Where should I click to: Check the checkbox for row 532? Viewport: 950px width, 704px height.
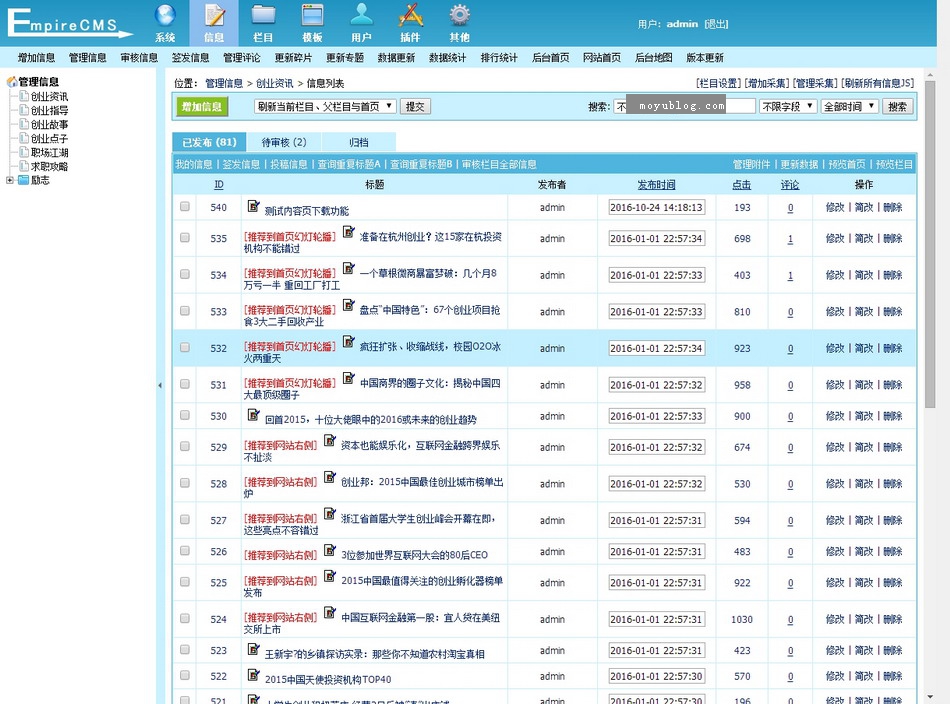(185, 347)
